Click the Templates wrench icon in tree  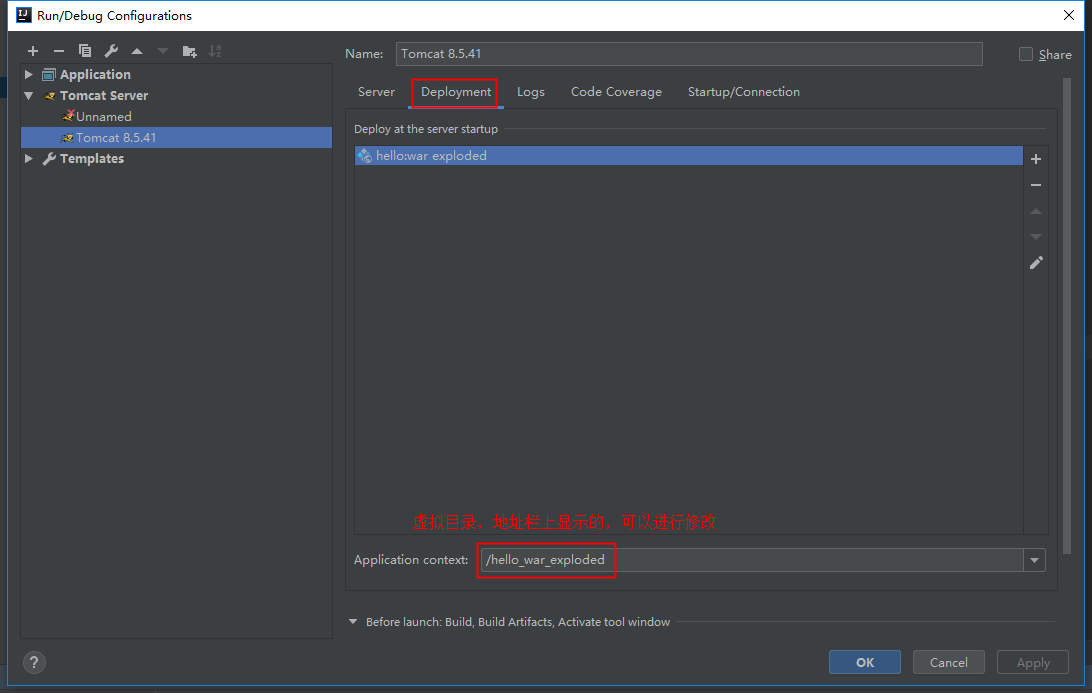[49, 159]
